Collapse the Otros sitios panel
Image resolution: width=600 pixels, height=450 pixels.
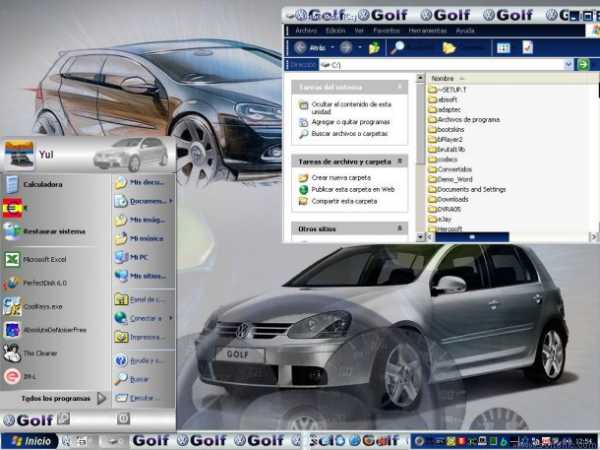point(399,228)
